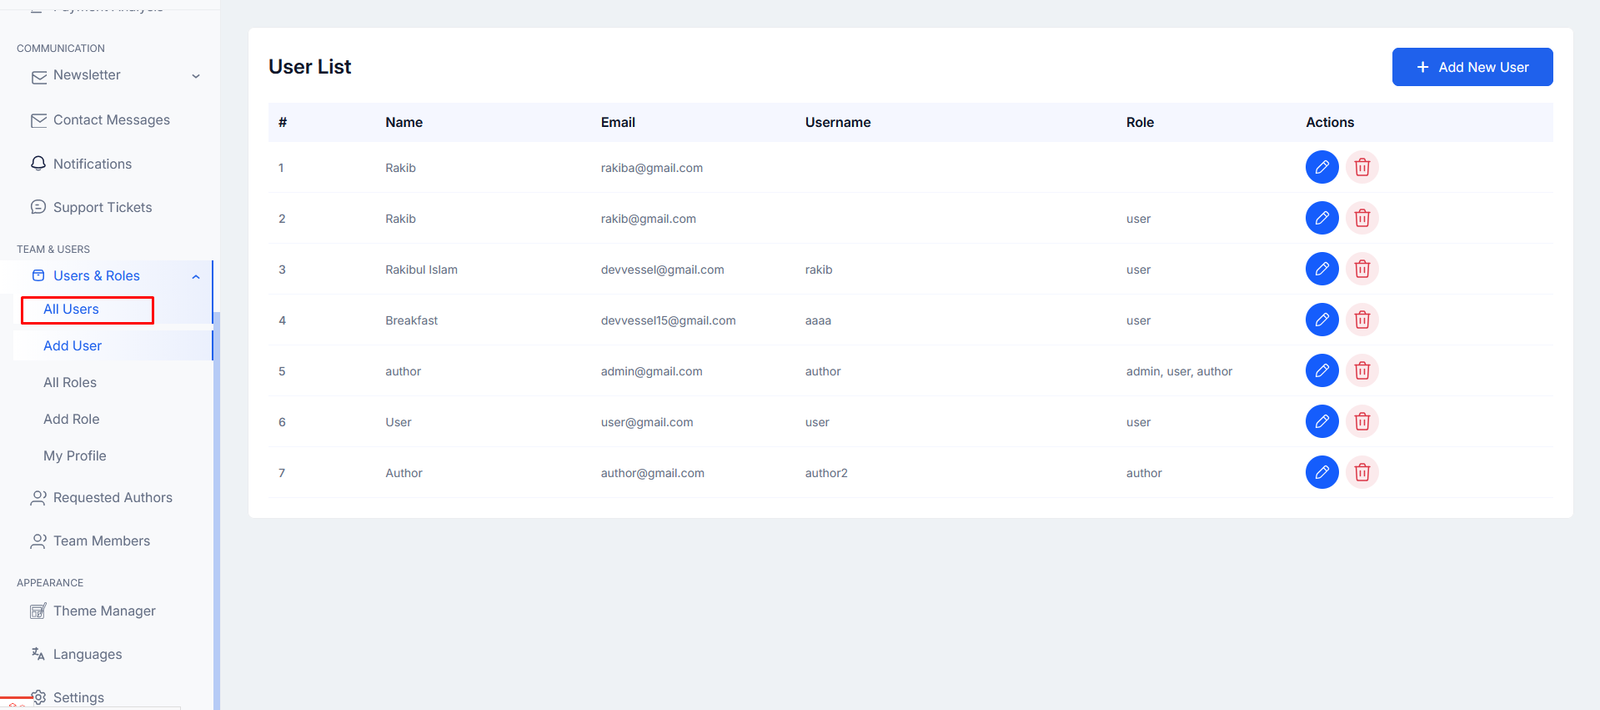Collapse the Users & Roles chevron
The width and height of the screenshot is (1600, 710).
click(x=196, y=277)
